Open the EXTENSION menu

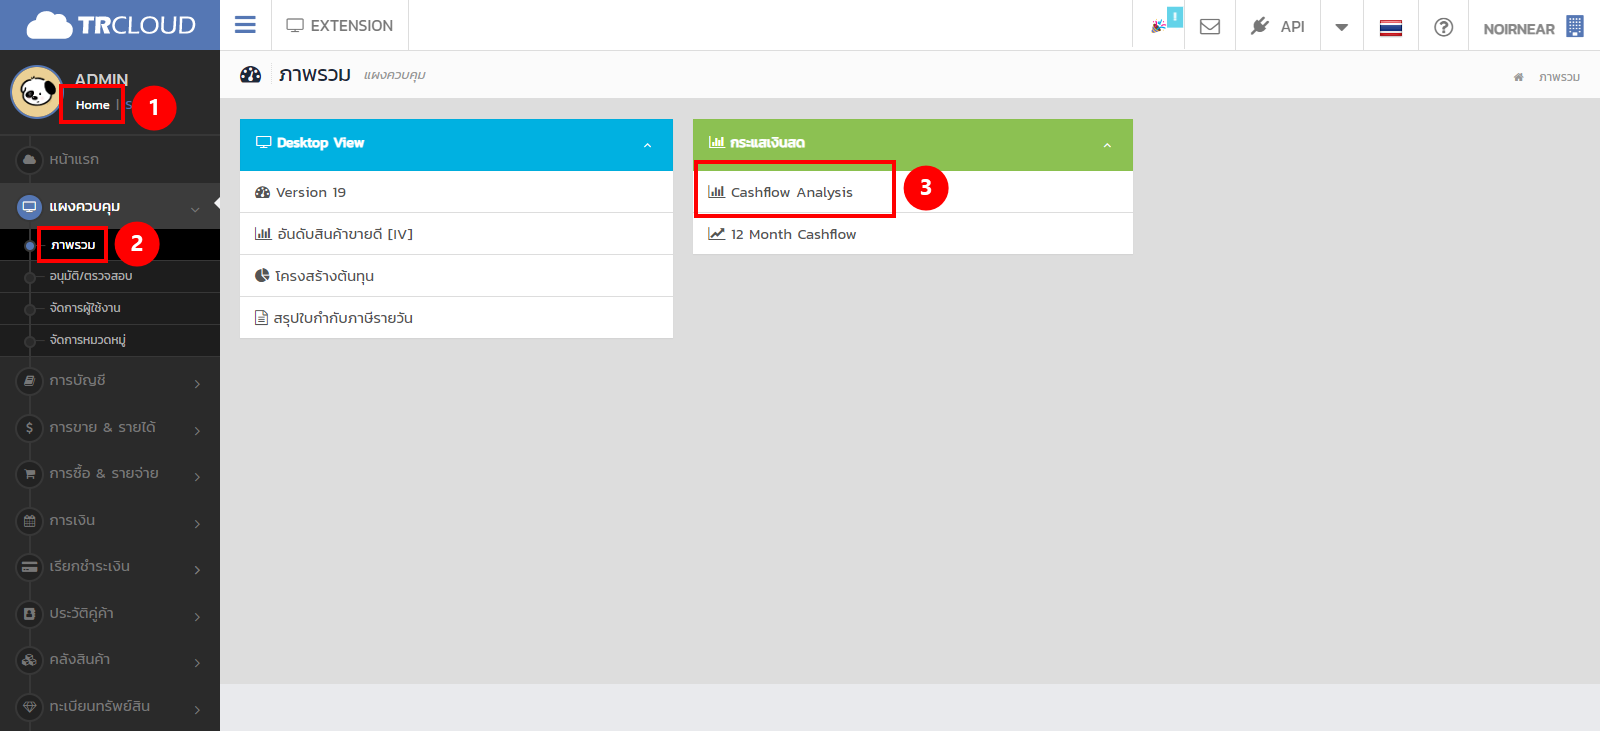pos(340,25)
